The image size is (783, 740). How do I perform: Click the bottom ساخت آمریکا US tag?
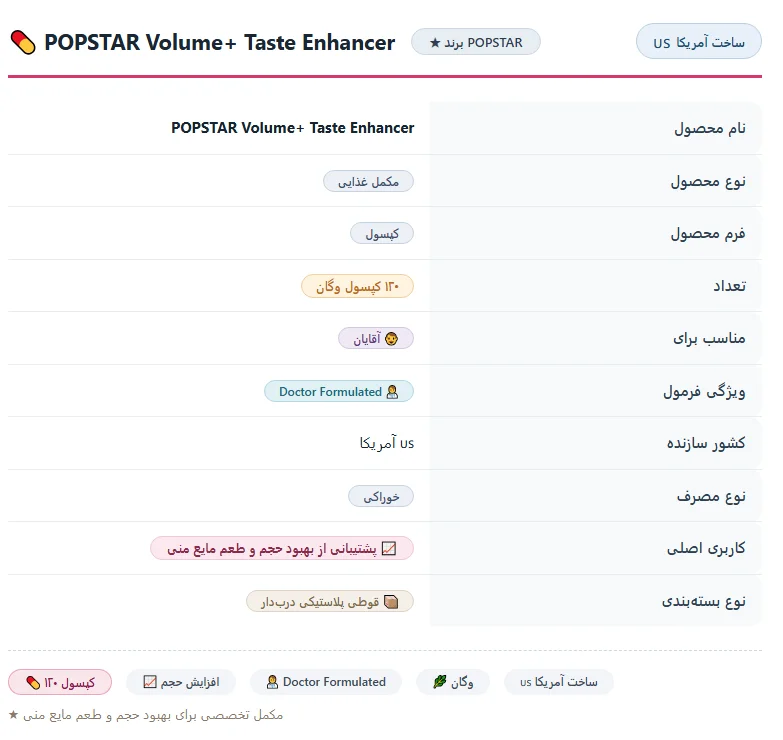pos(559,682)
